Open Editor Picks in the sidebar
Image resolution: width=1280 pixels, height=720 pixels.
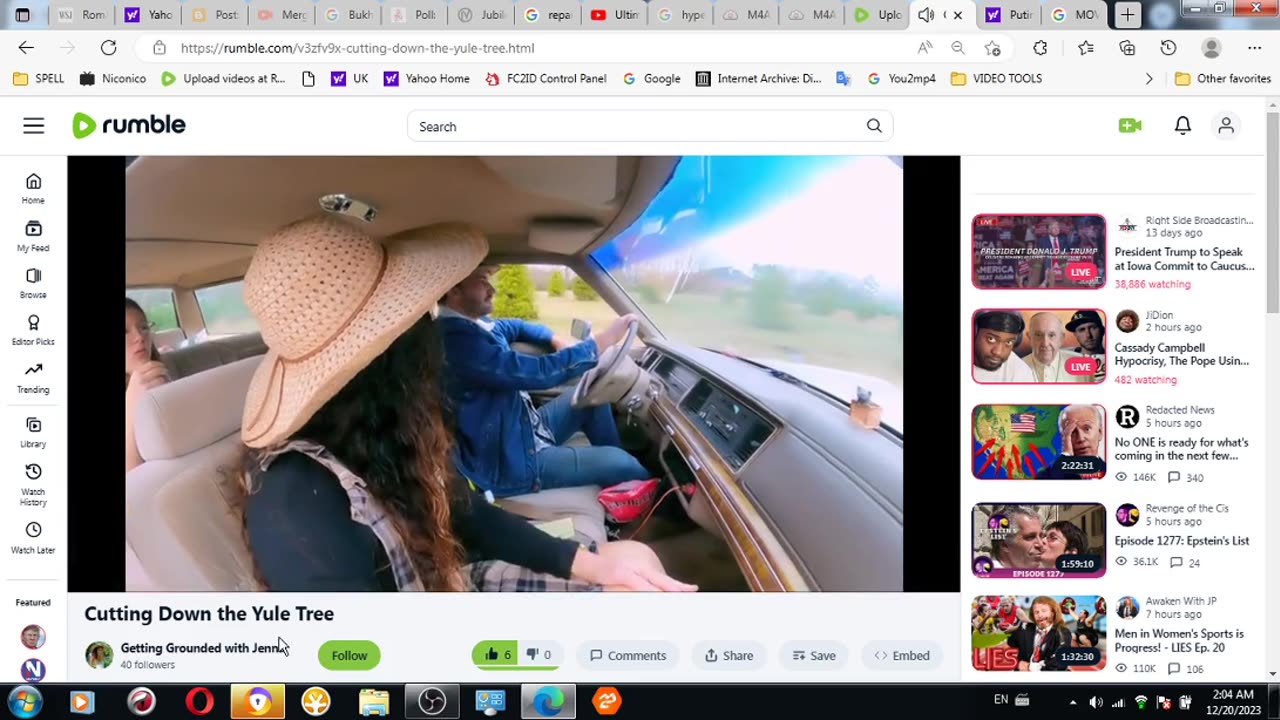pyautogui.click(x=33, y=330)
